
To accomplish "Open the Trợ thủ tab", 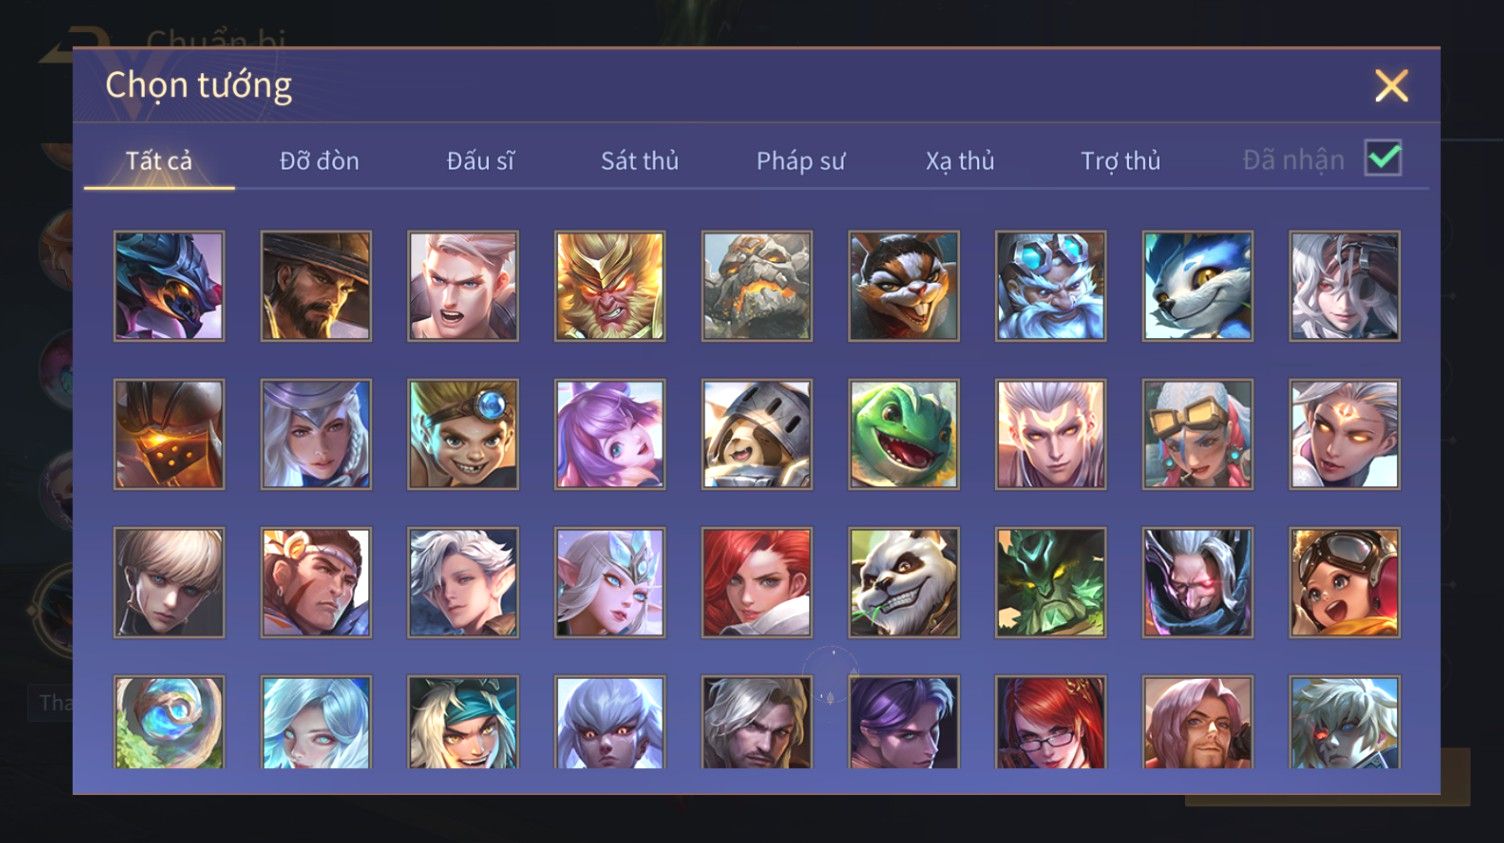I will tap(1121, 160).
